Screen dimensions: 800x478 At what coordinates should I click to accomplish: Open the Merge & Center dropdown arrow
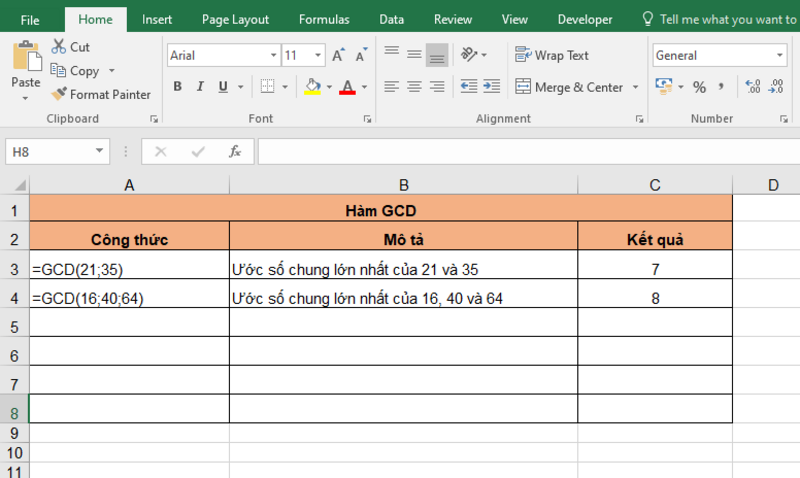[636, 87]
